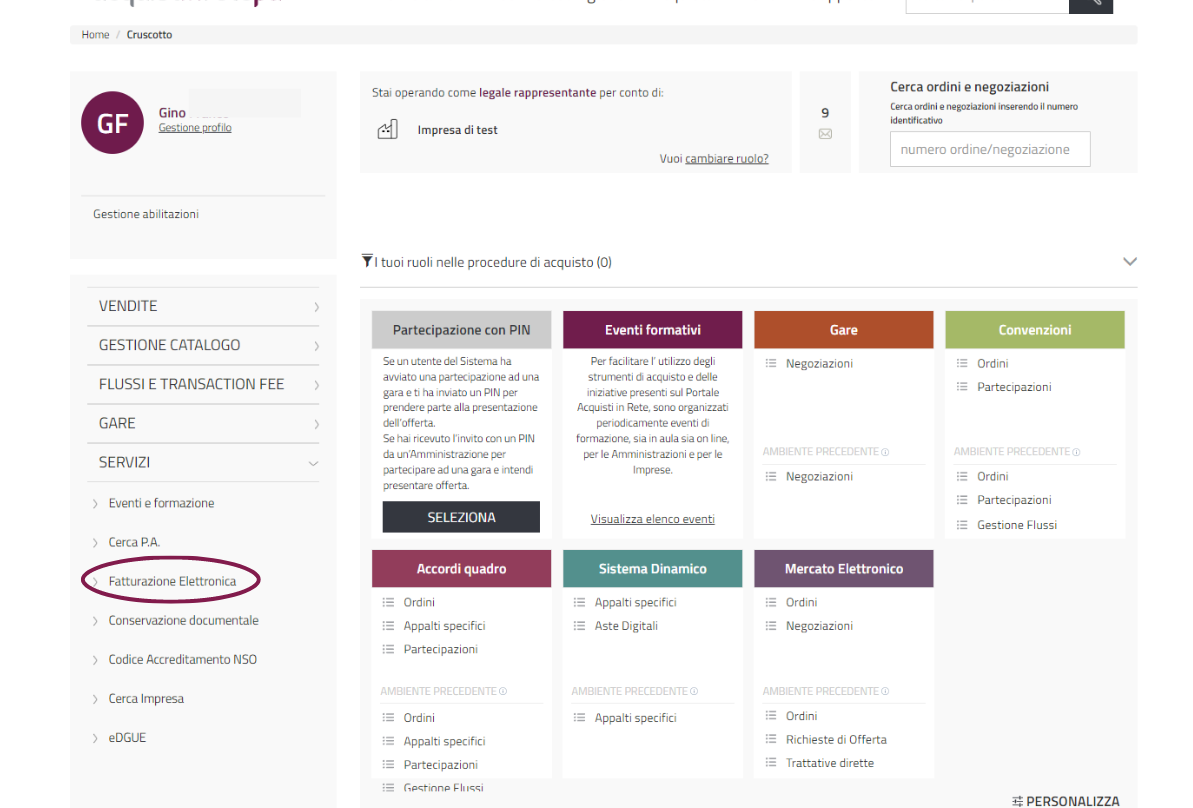The width and height of the screenshot is (1193, 808).
Task: Open the Visualizza elenco eventi link
Action: (x=652, y=519)
